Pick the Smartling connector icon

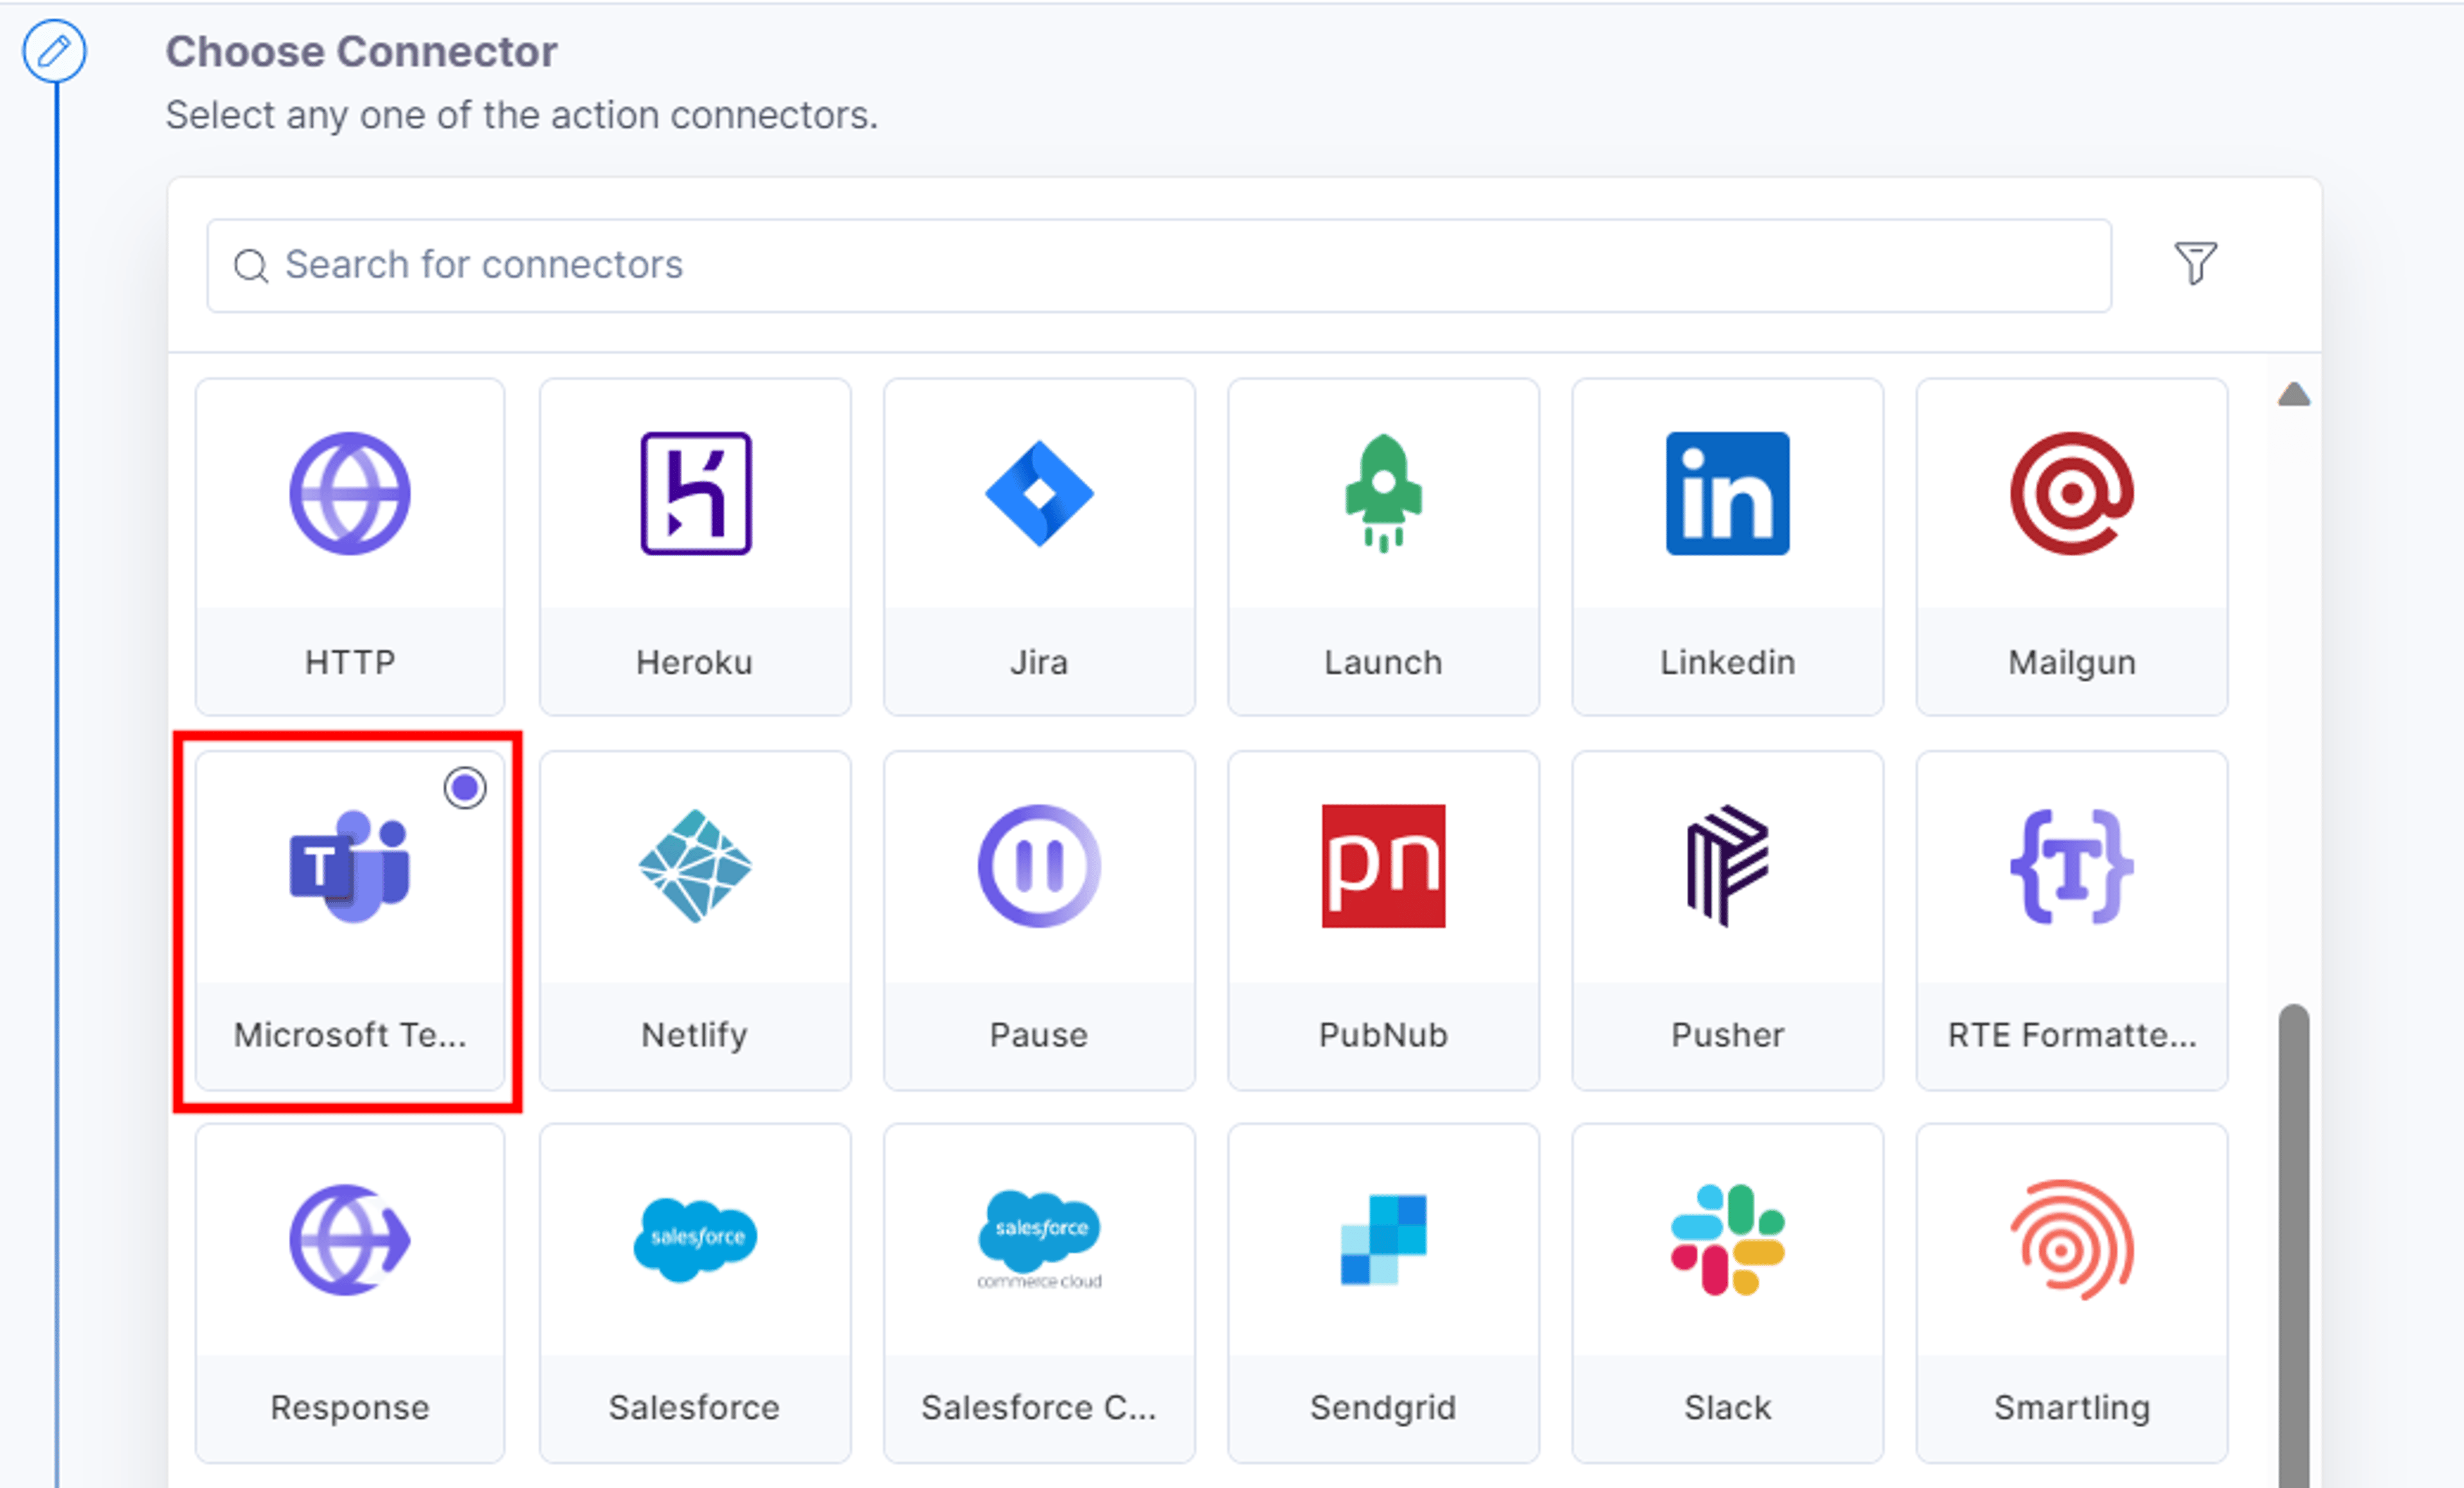pos(2072,1240)
